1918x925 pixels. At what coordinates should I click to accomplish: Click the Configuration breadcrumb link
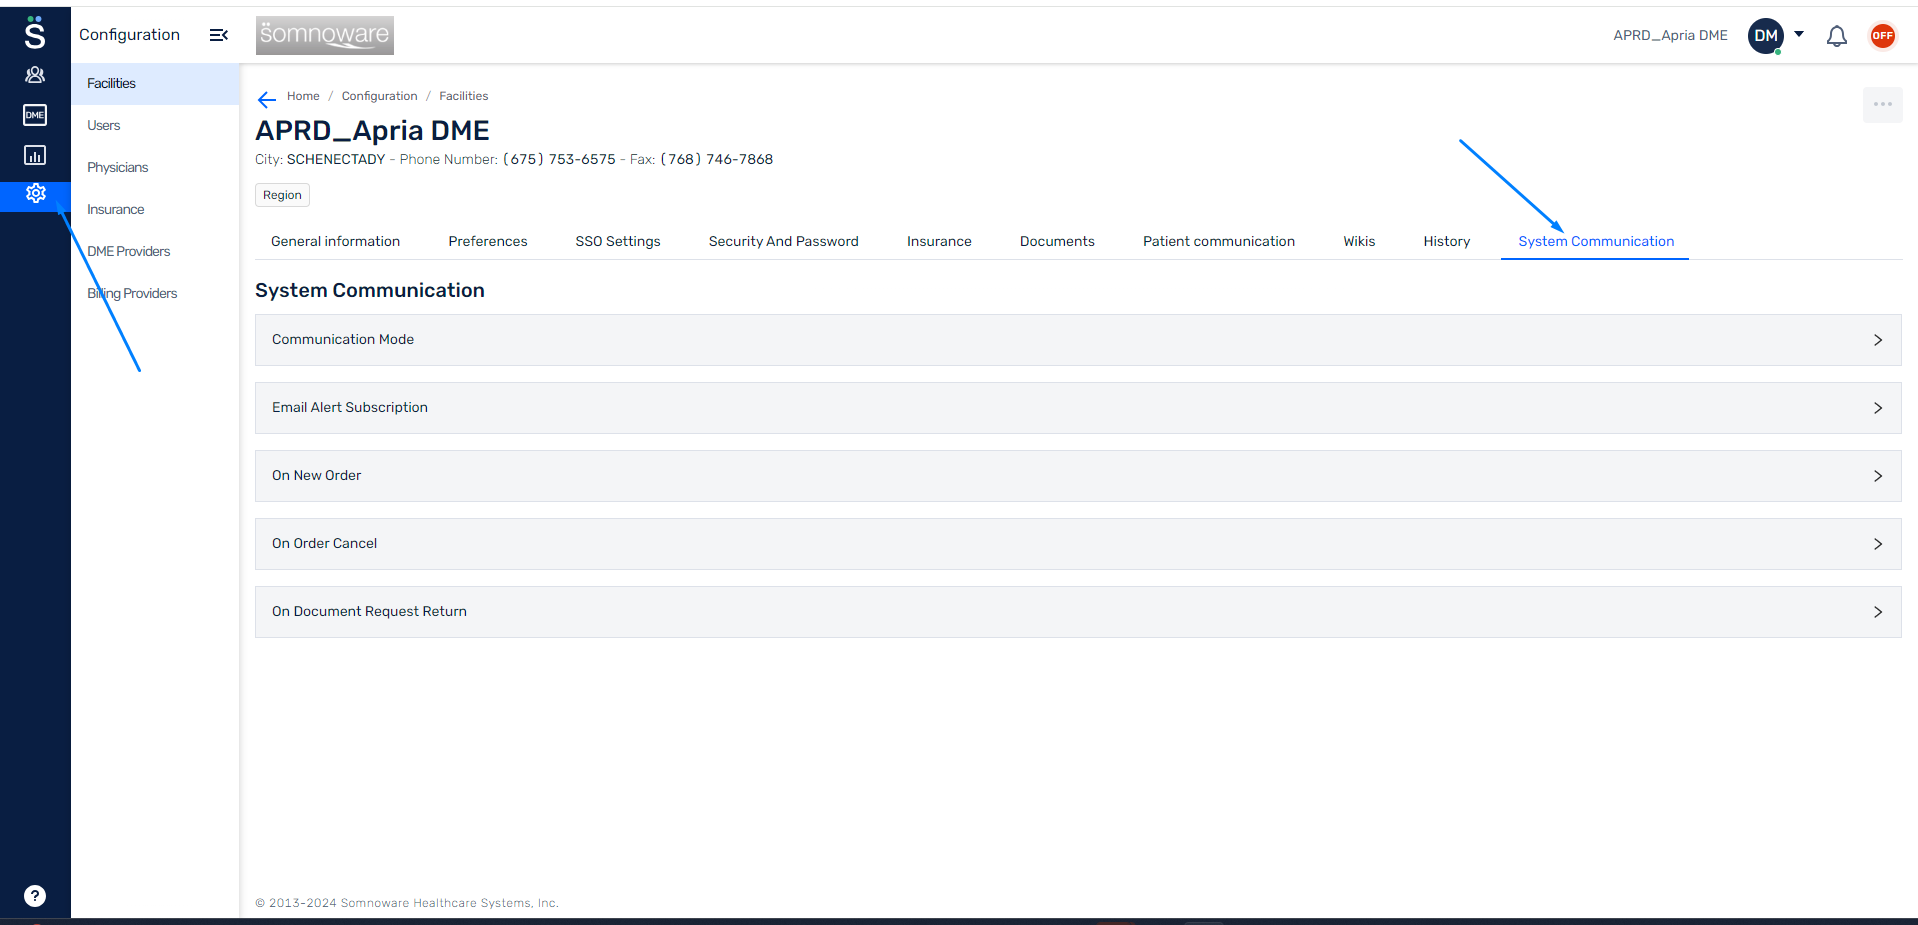pyautogui.click(x=379, y=96)
